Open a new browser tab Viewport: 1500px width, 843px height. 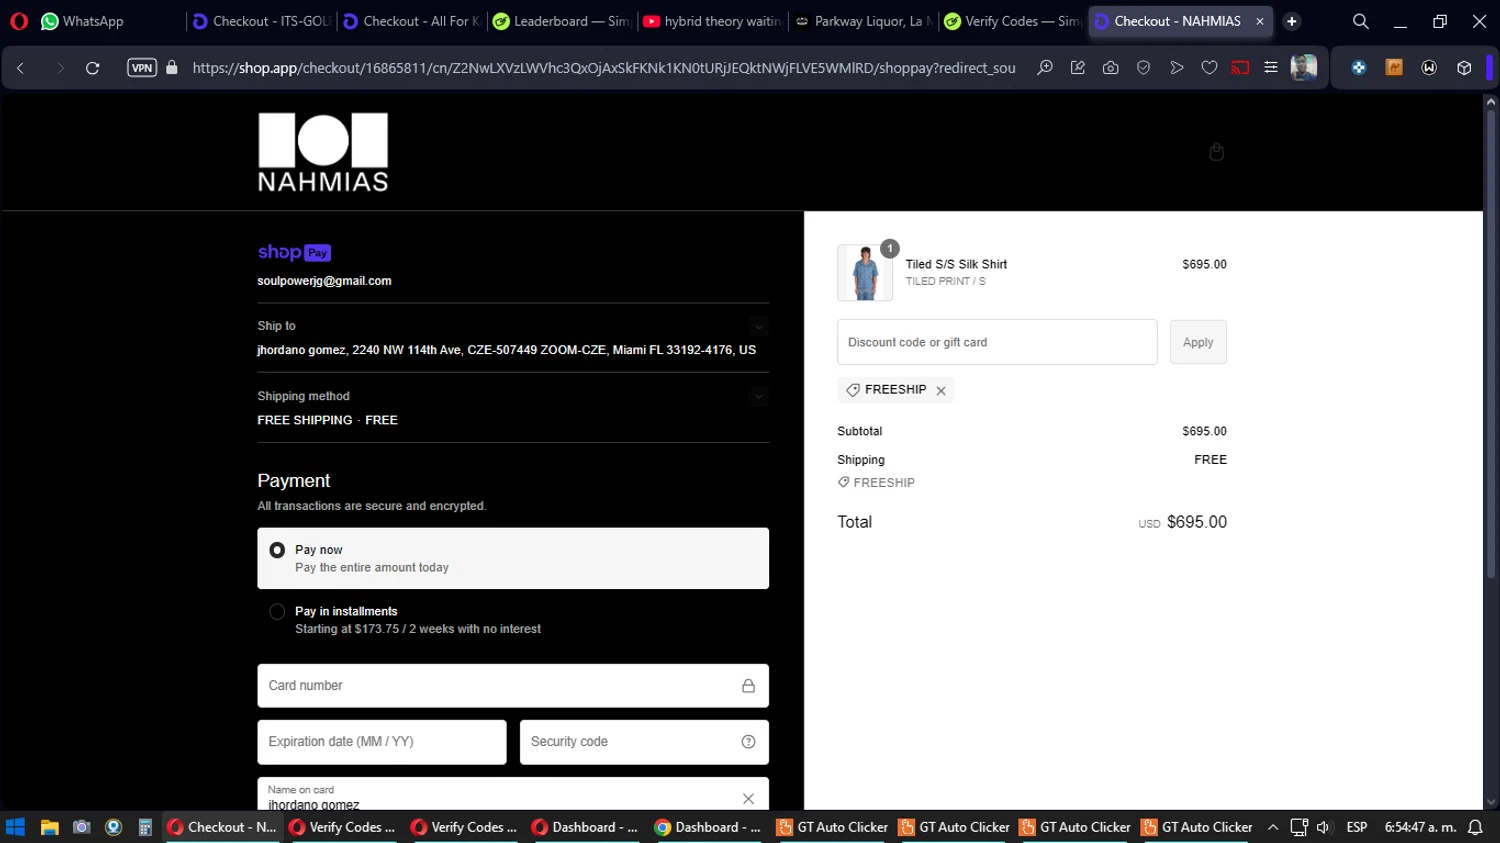click(1292, 21)
